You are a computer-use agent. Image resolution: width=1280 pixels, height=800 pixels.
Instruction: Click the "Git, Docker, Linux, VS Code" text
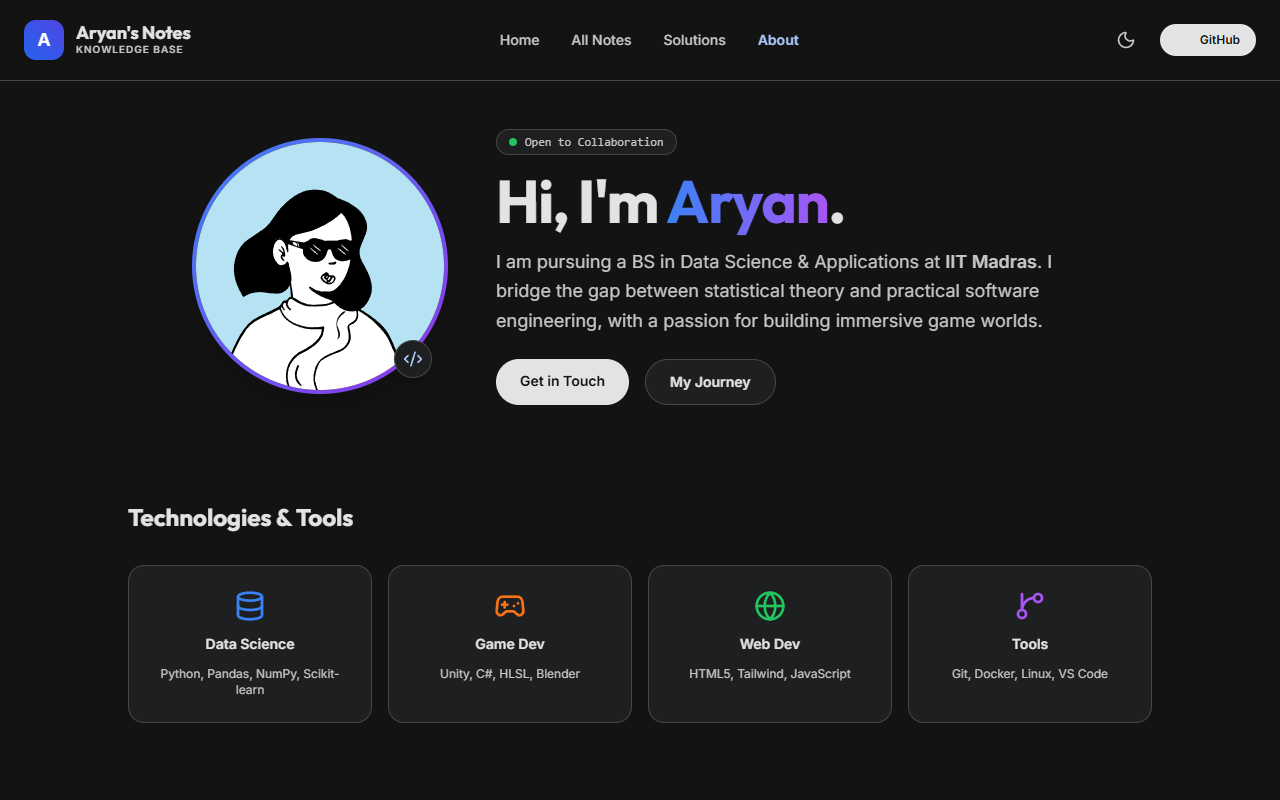coord(1030,674)
